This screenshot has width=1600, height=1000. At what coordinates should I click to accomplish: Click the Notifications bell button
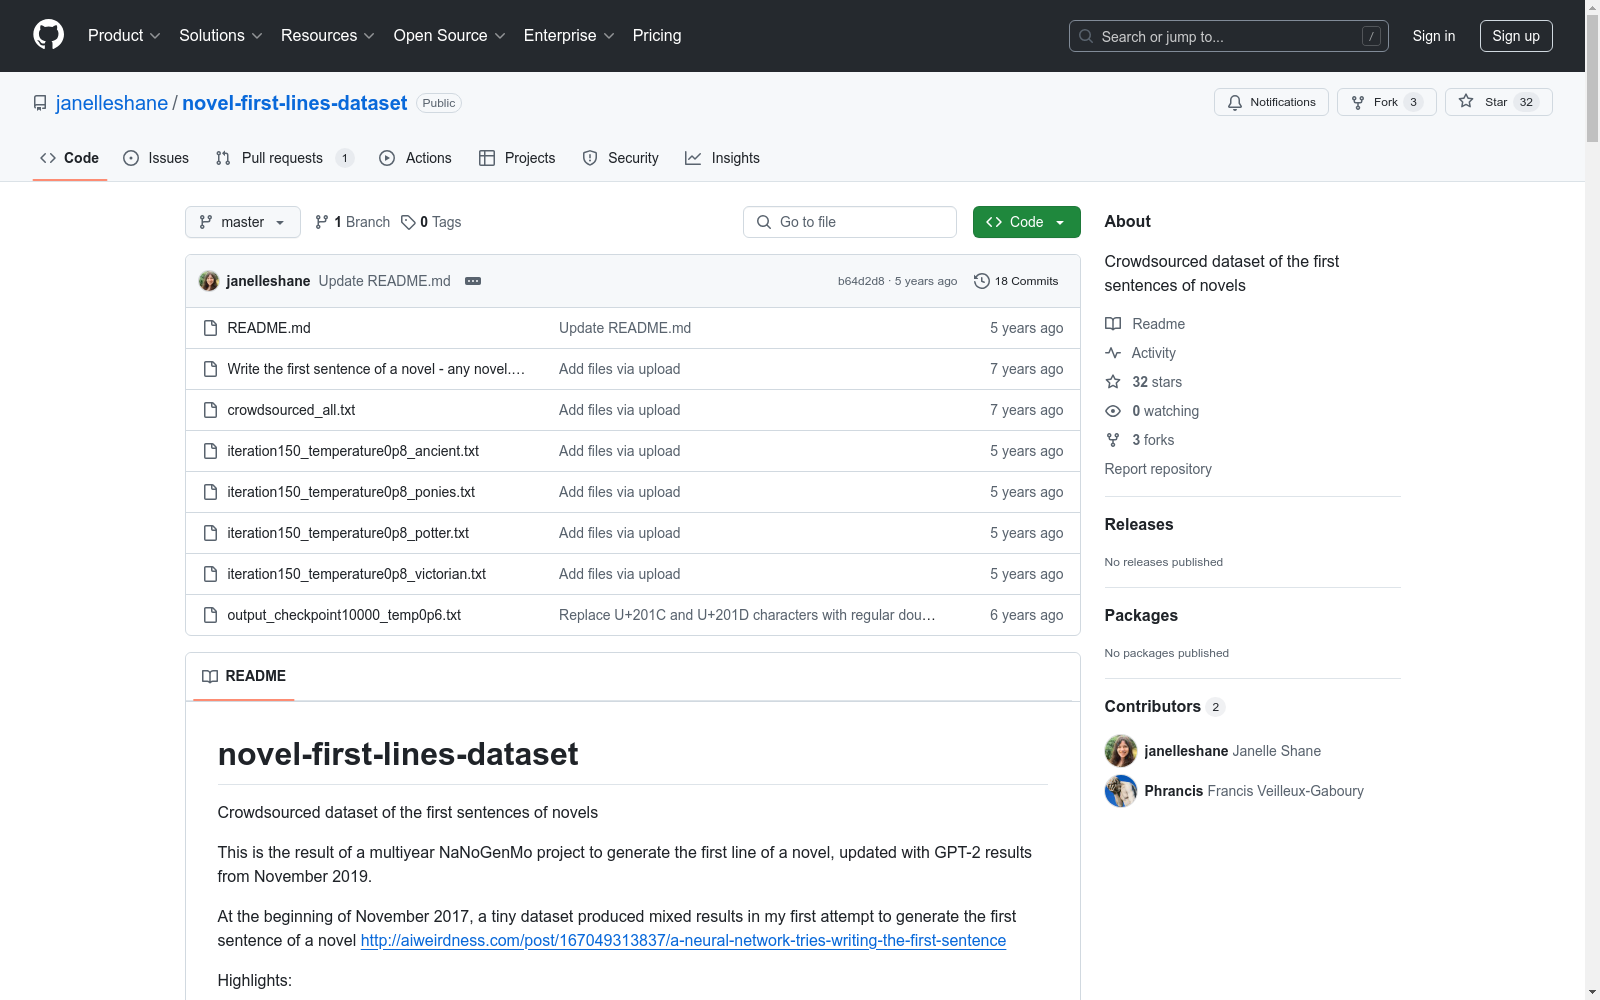tap(1271, 102)
